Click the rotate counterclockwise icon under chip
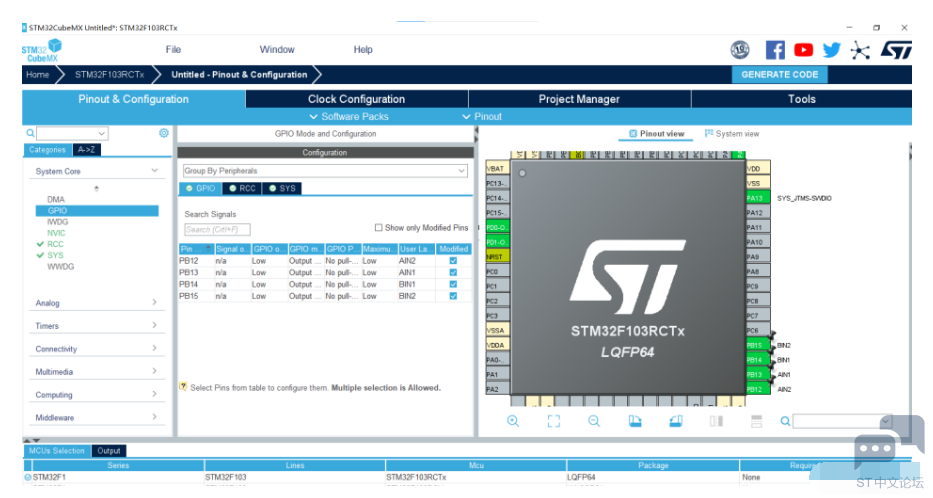 point(675,421)
